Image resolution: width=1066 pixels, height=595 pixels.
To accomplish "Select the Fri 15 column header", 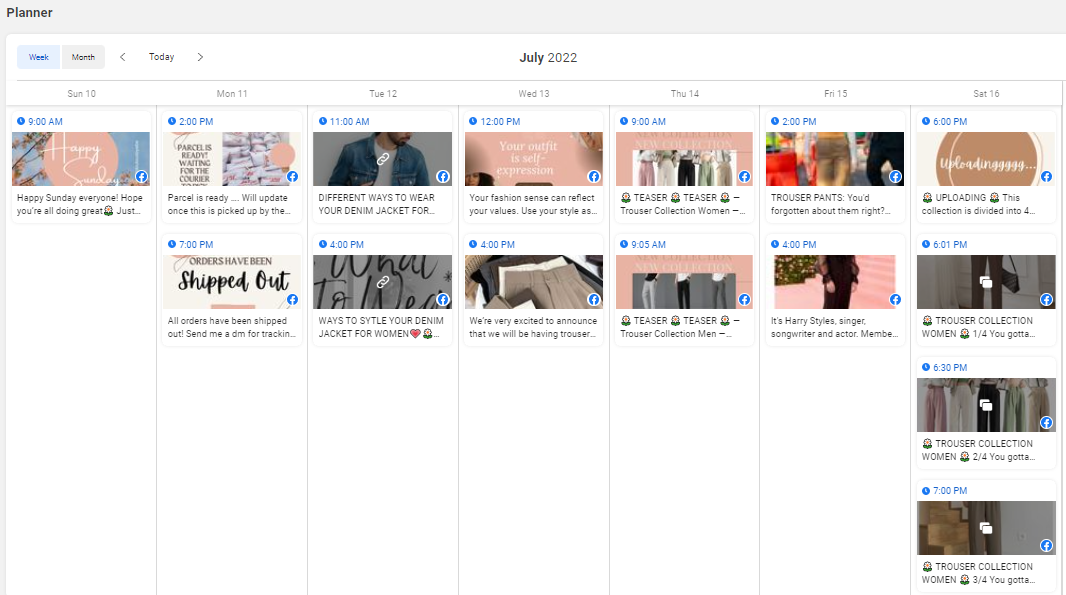I will click(x=836, y=94).
